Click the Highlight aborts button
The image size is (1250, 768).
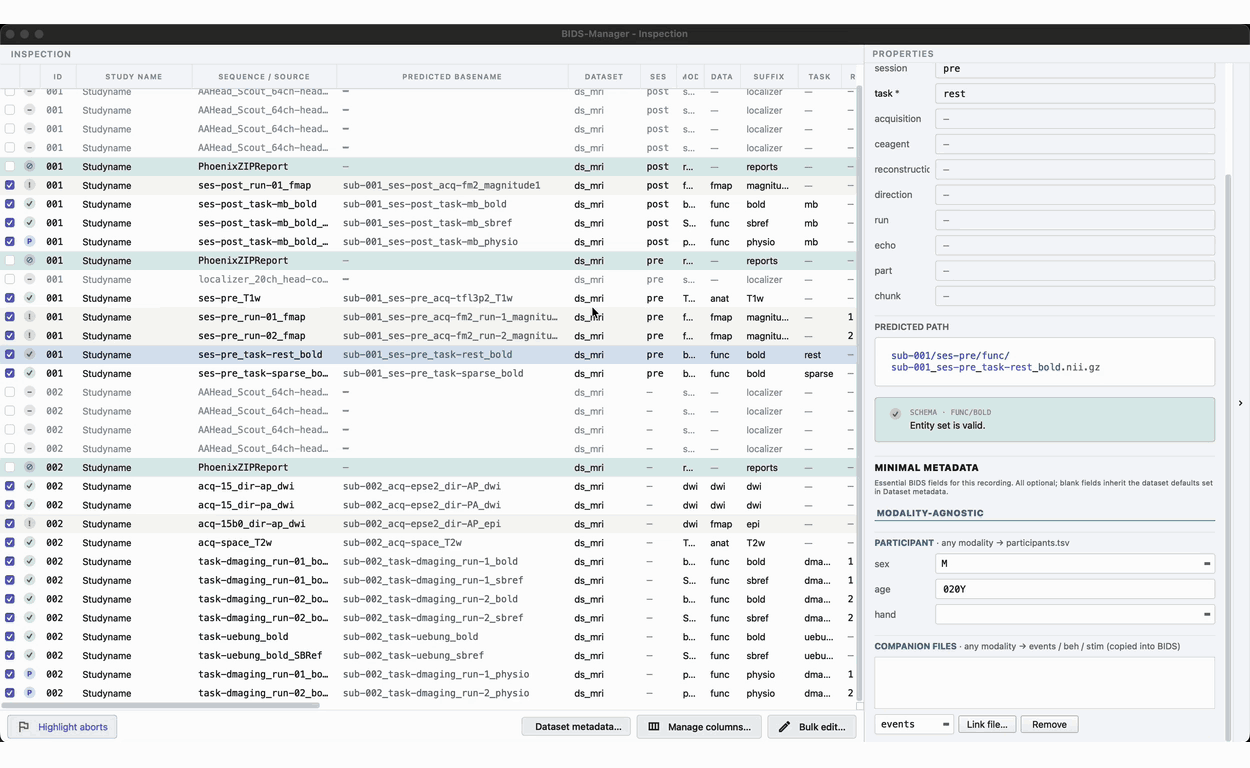coord(62,727)
